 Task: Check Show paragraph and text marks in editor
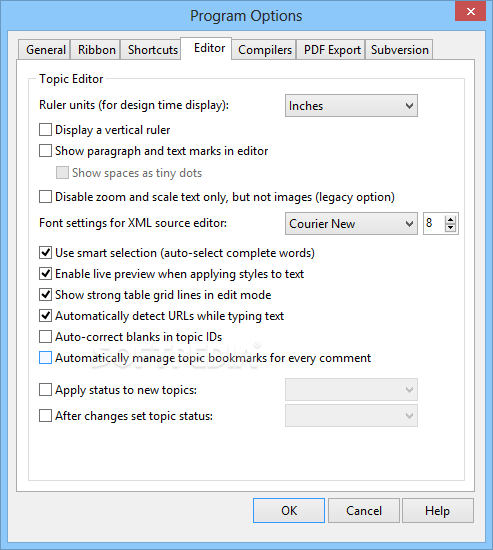point(45,151)
